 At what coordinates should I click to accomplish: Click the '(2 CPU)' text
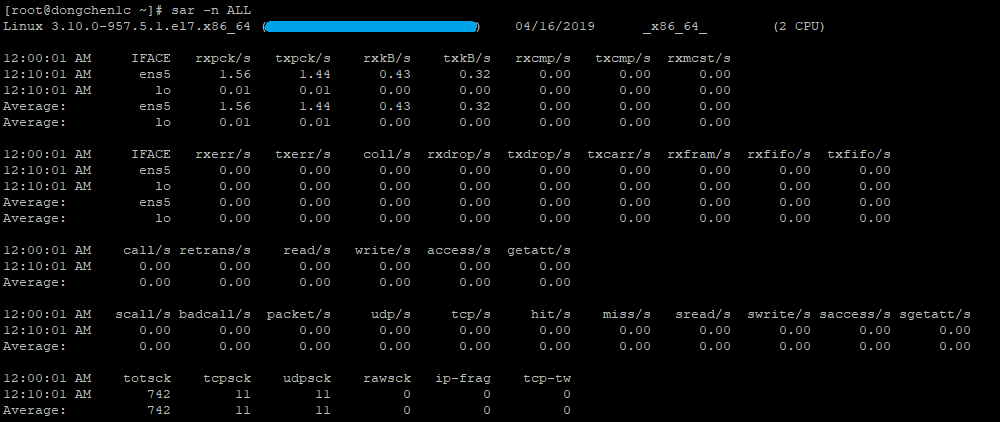point(799,25)
